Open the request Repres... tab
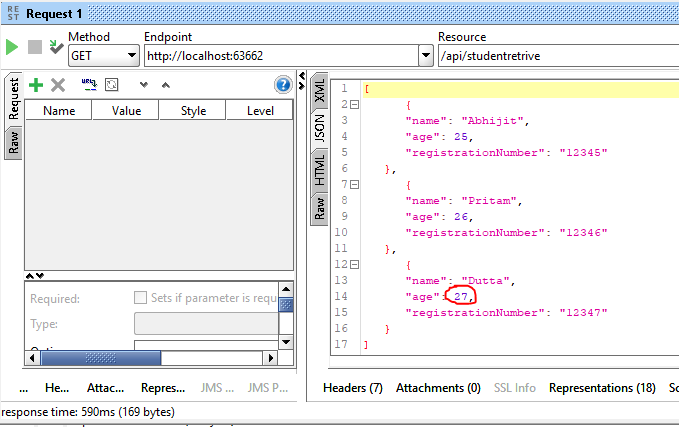Viewport: 679px width, 427px height. pos(163,388)
